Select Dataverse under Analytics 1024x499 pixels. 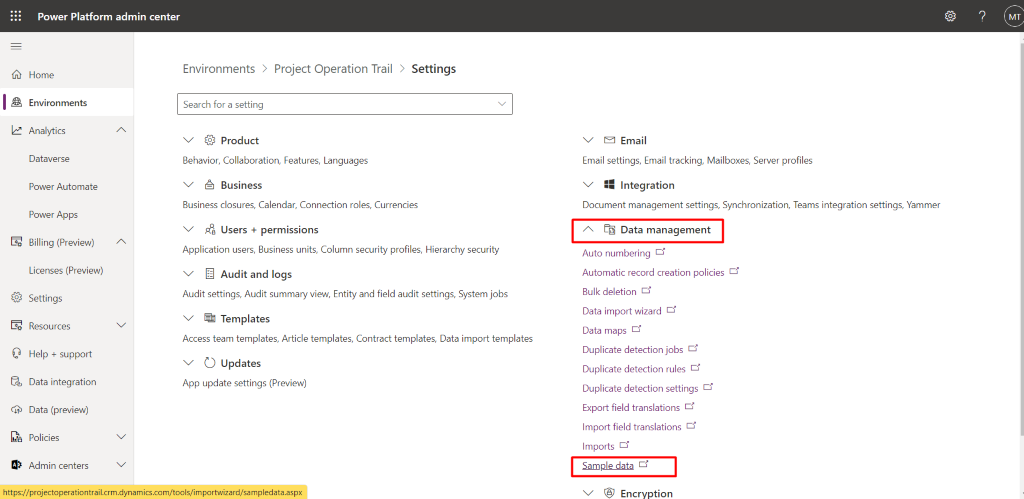click(49, 159)
